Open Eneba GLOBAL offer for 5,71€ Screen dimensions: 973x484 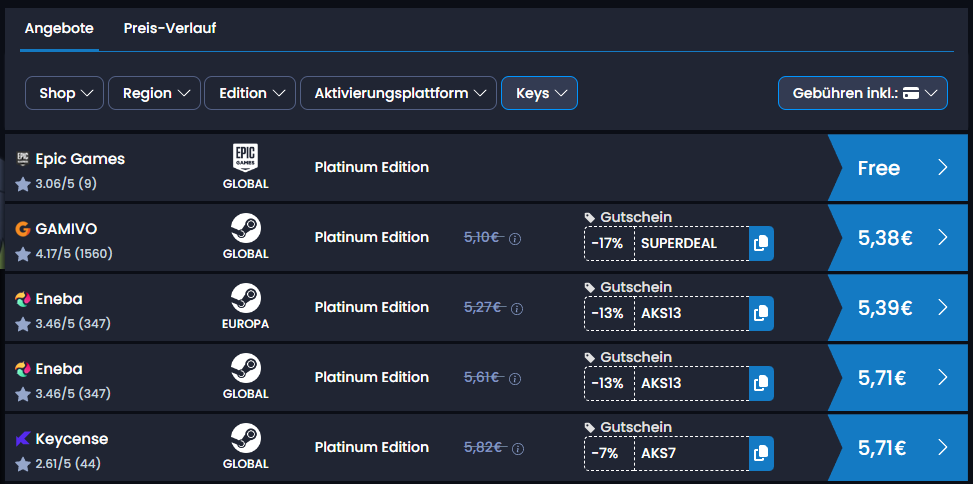[897, 378]
